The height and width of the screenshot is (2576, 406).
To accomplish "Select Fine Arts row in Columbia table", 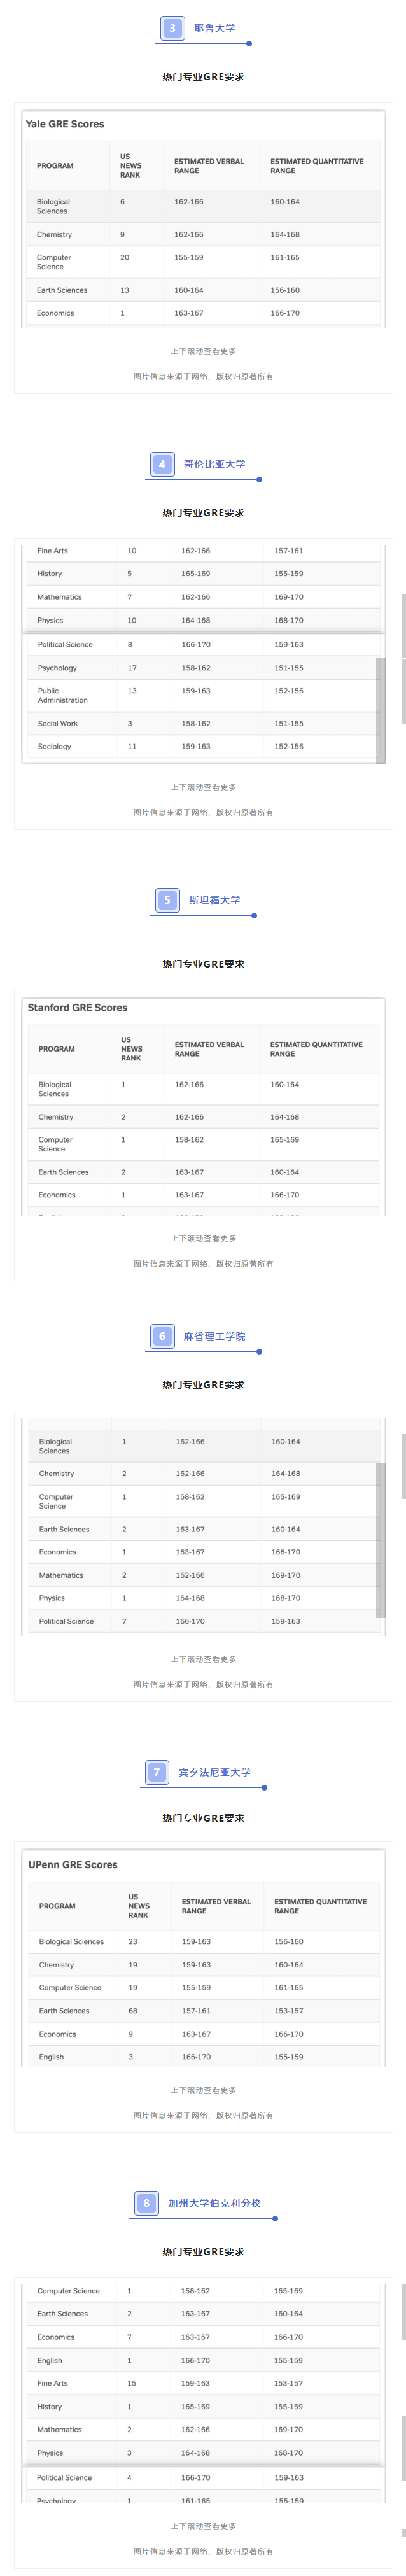I will pyautogui.click(x=203, y=551).
